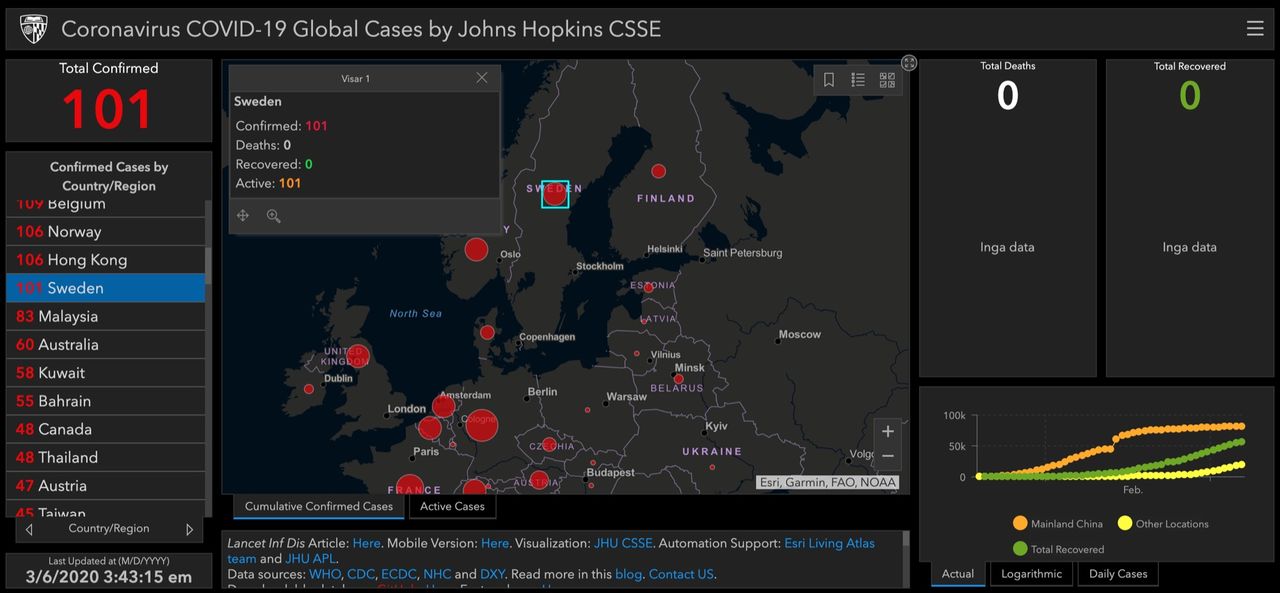Click the yellow Other Locations legend swatch
The width and height of the screenshot is (1280, 593).
(1125, 523)
